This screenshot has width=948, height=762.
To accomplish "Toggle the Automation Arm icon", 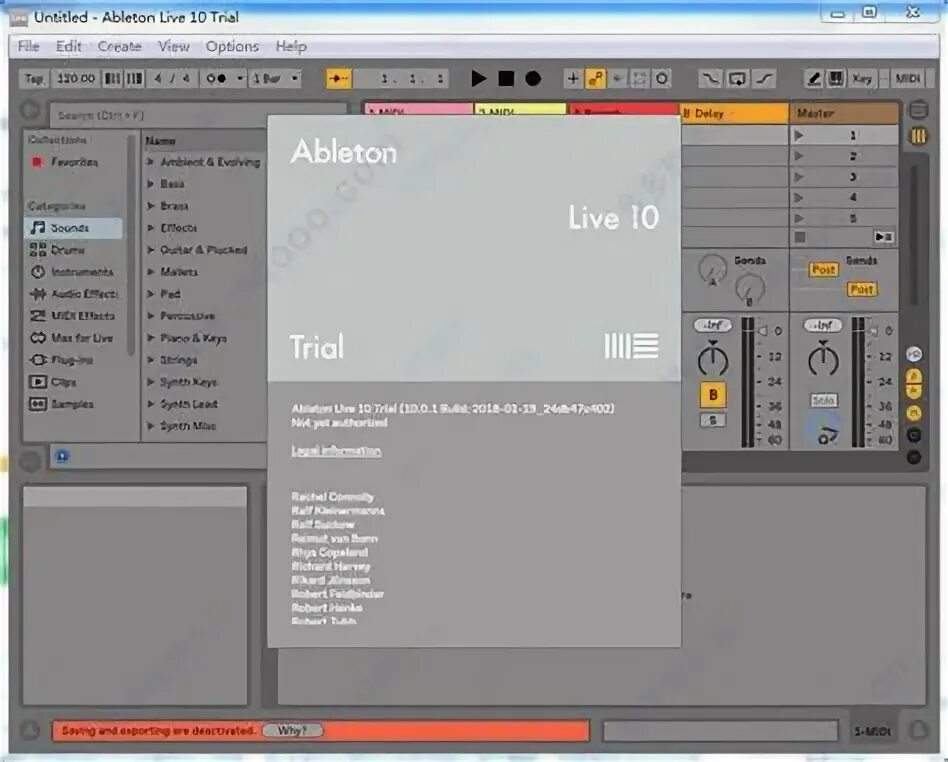I will click(596, 79).
